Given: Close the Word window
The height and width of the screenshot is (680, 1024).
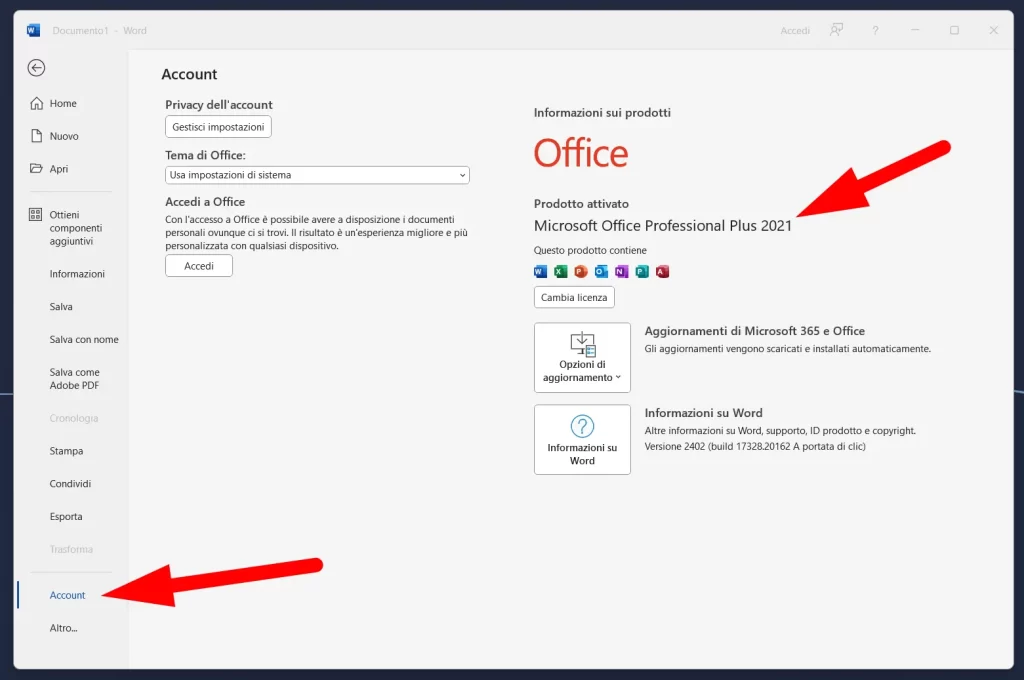Looking at the screenshot, I should pos(993,30).
